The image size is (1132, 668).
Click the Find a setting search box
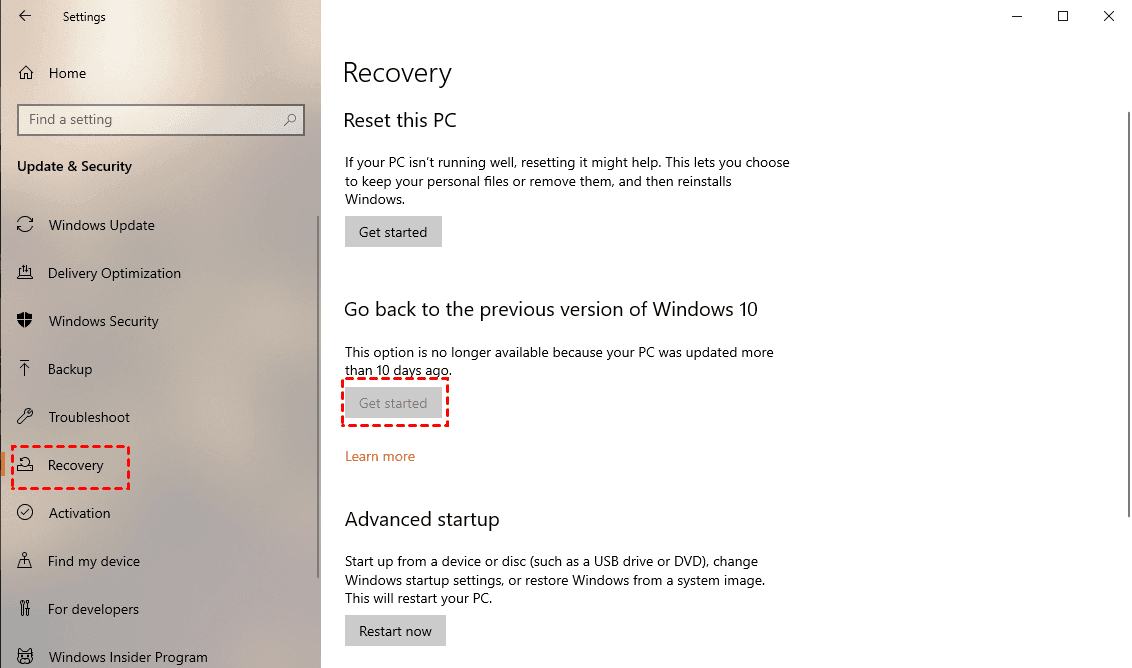pyautogui.click(x=150, y=120)
